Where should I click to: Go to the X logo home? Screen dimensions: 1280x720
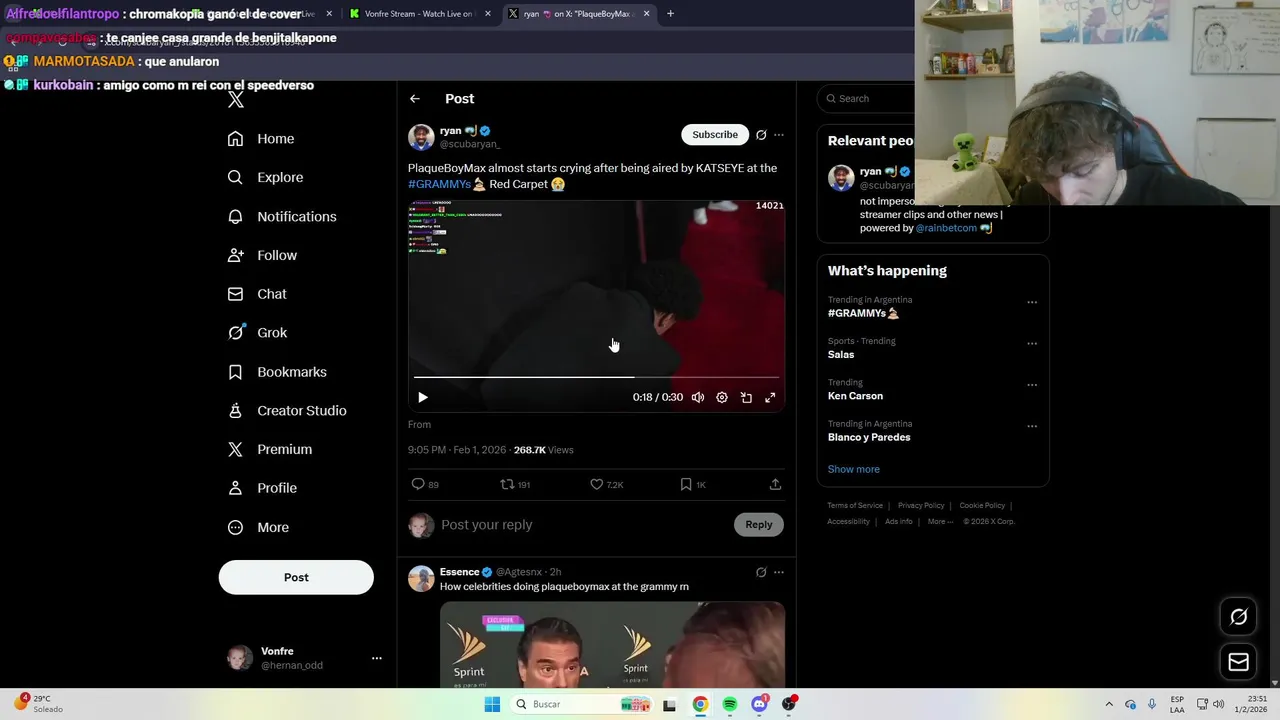point(236,99)
